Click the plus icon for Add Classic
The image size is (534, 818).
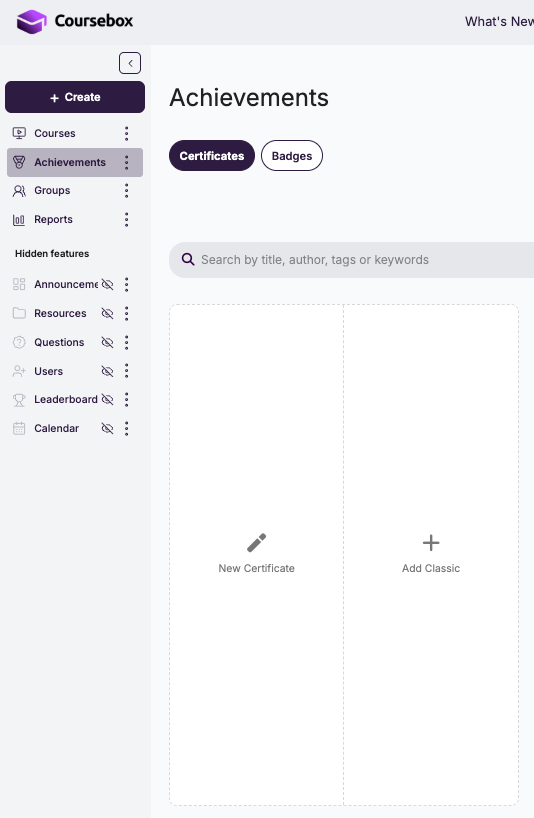(x=431, y=543)
